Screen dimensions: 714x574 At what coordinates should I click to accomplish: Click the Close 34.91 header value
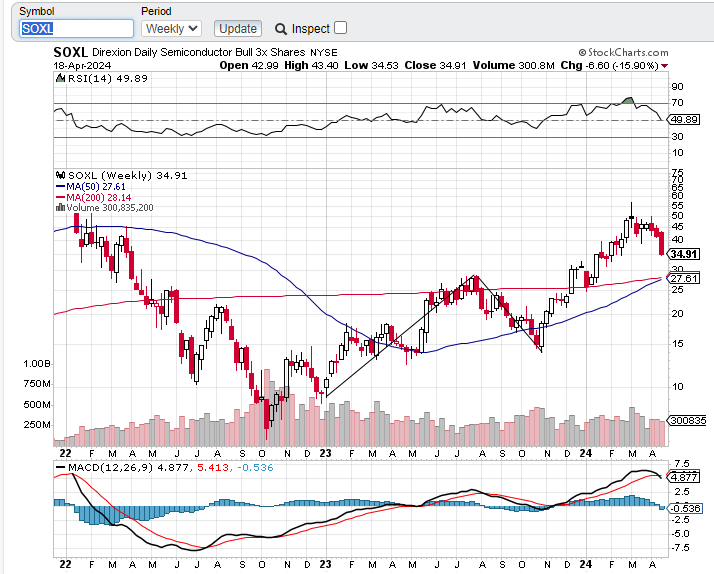[x=435, y=66]
